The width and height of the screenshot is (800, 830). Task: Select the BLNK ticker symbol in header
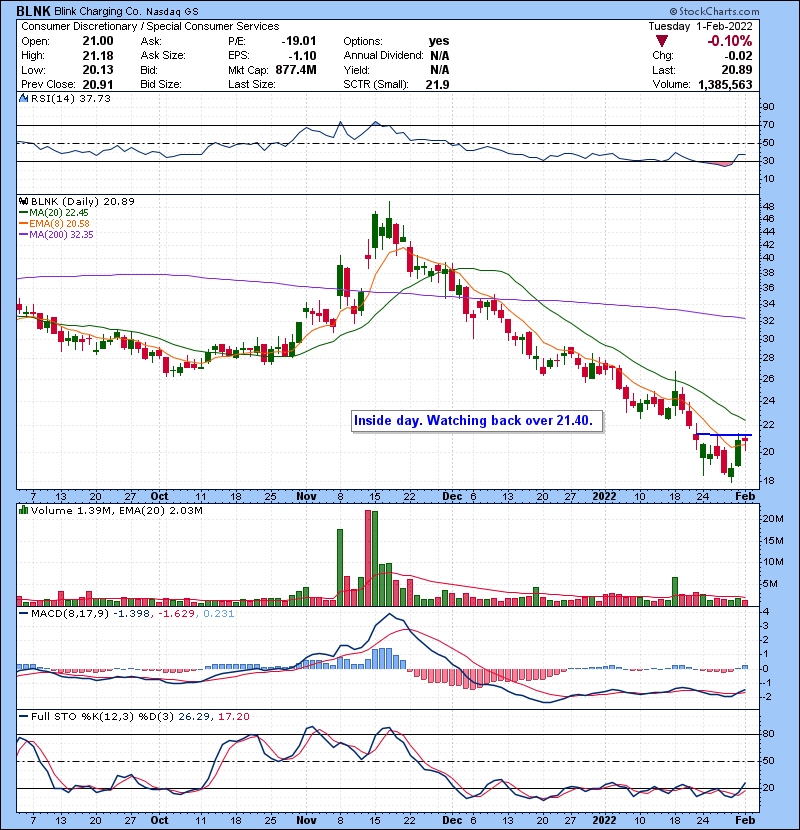pos(33,11)
